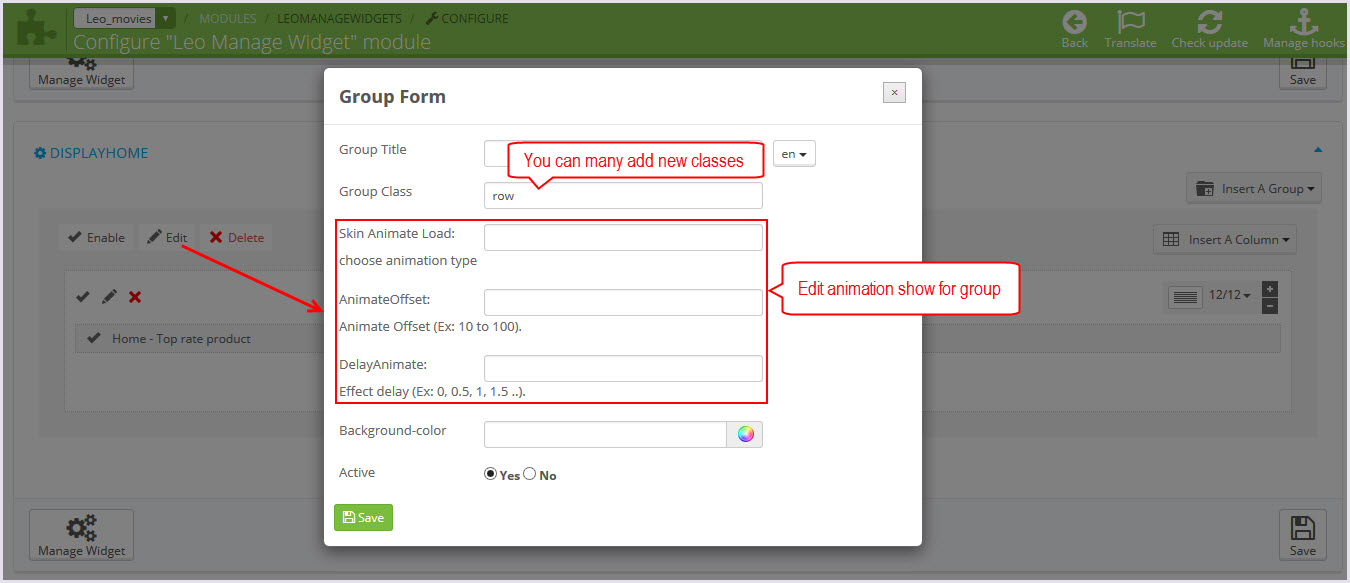Collapse the DISPLAYHOME panel with arrow

tap(1318, 150)
